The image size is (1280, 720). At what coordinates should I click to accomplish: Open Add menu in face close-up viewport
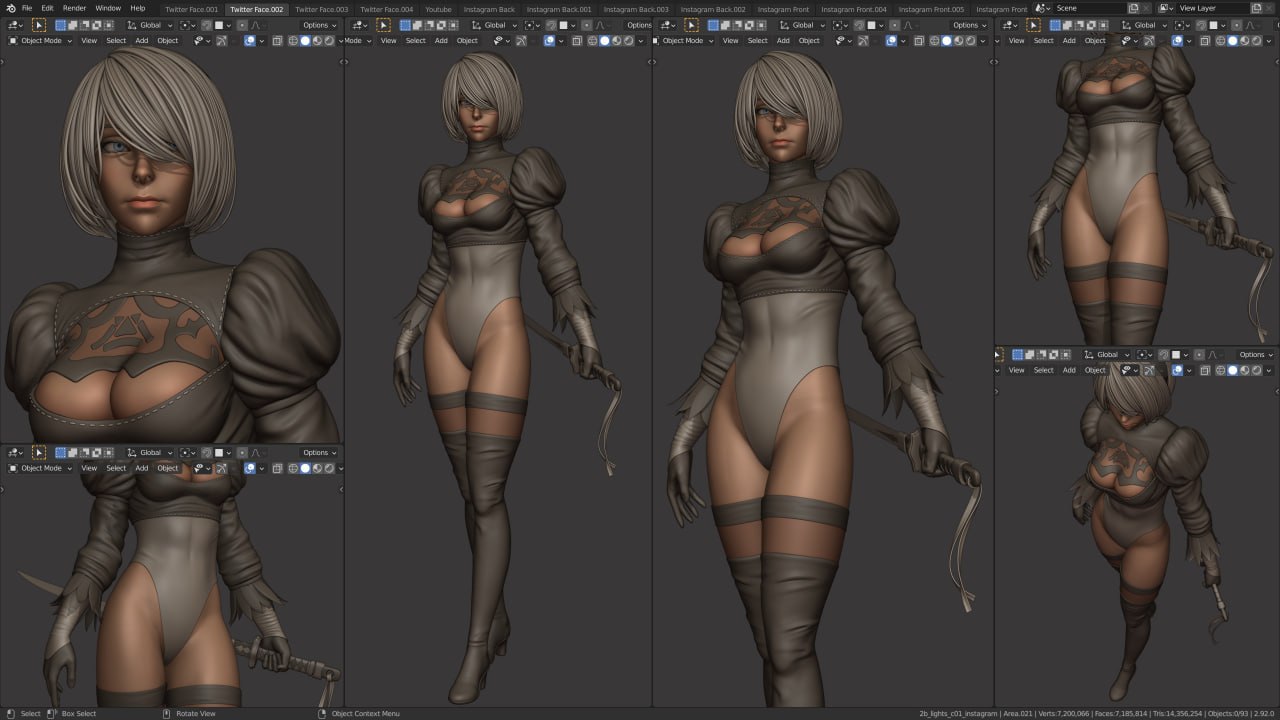click(x=141, y=41)
